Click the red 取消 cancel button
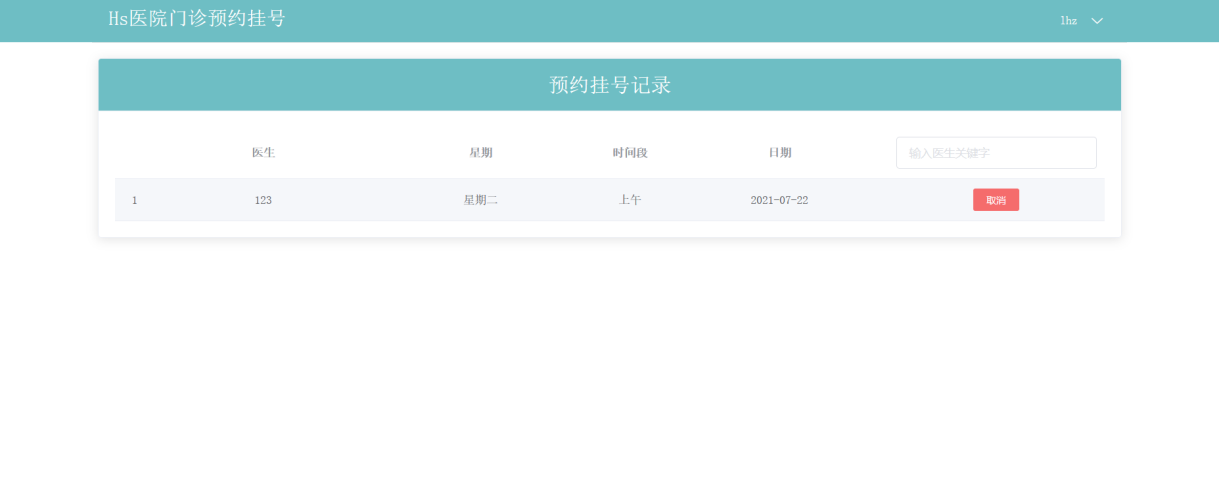The image size is (1219, 480). [995, 200]
